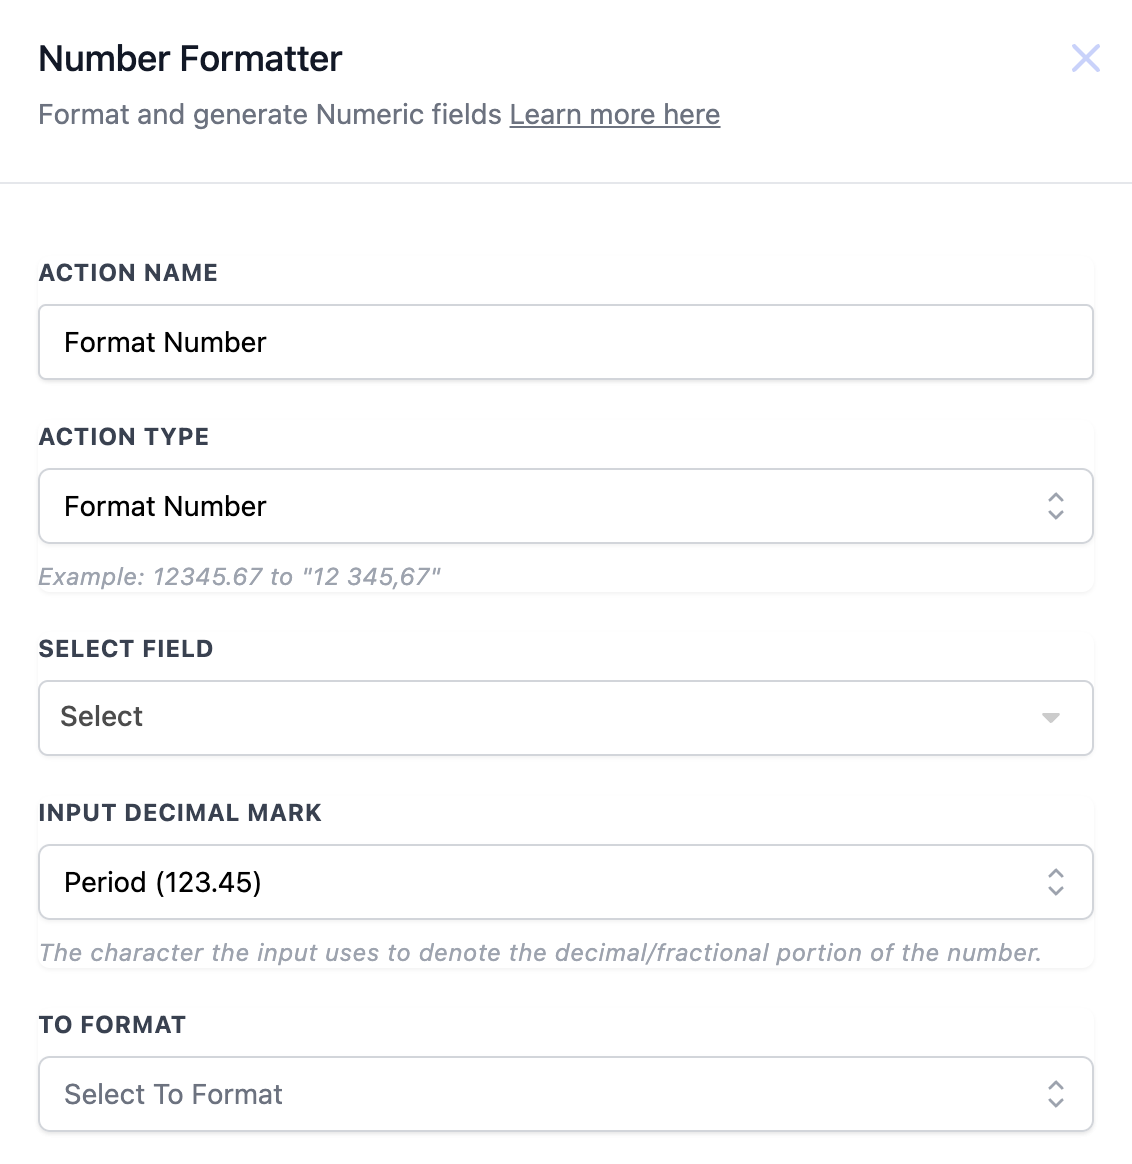
Task: Open the Learn more here link
Action: tap(614, 115)
